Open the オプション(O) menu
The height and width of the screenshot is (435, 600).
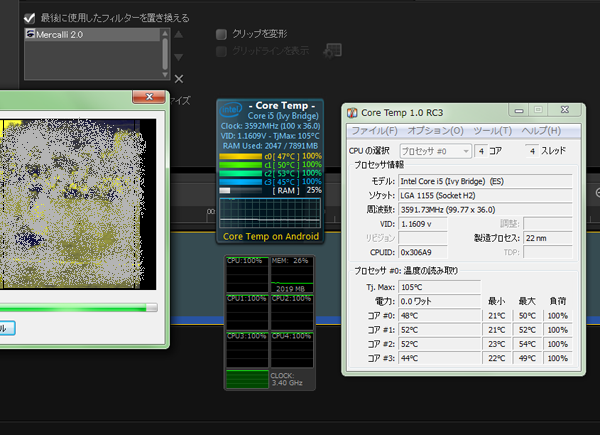pyautogui.click(x=435, y=131)
